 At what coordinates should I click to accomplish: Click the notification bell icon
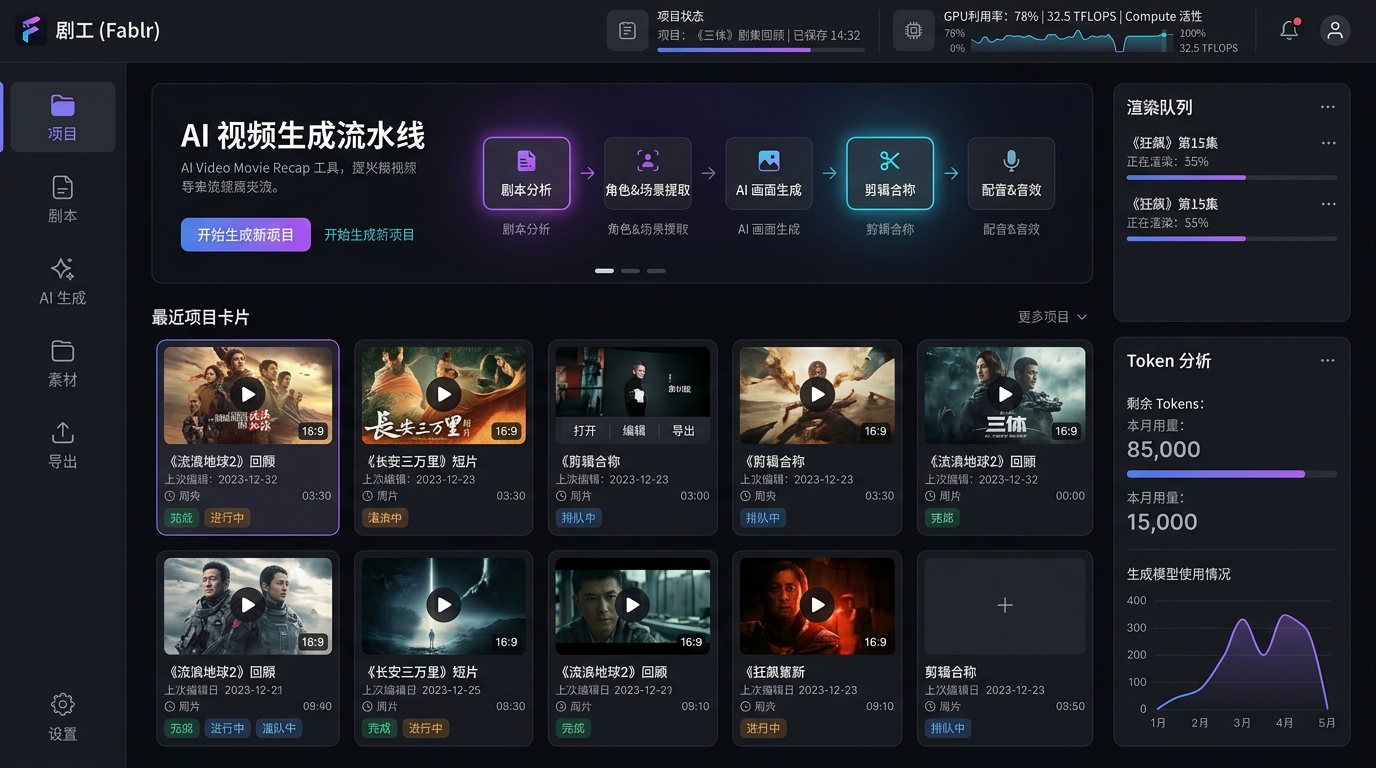(1289, 30)
